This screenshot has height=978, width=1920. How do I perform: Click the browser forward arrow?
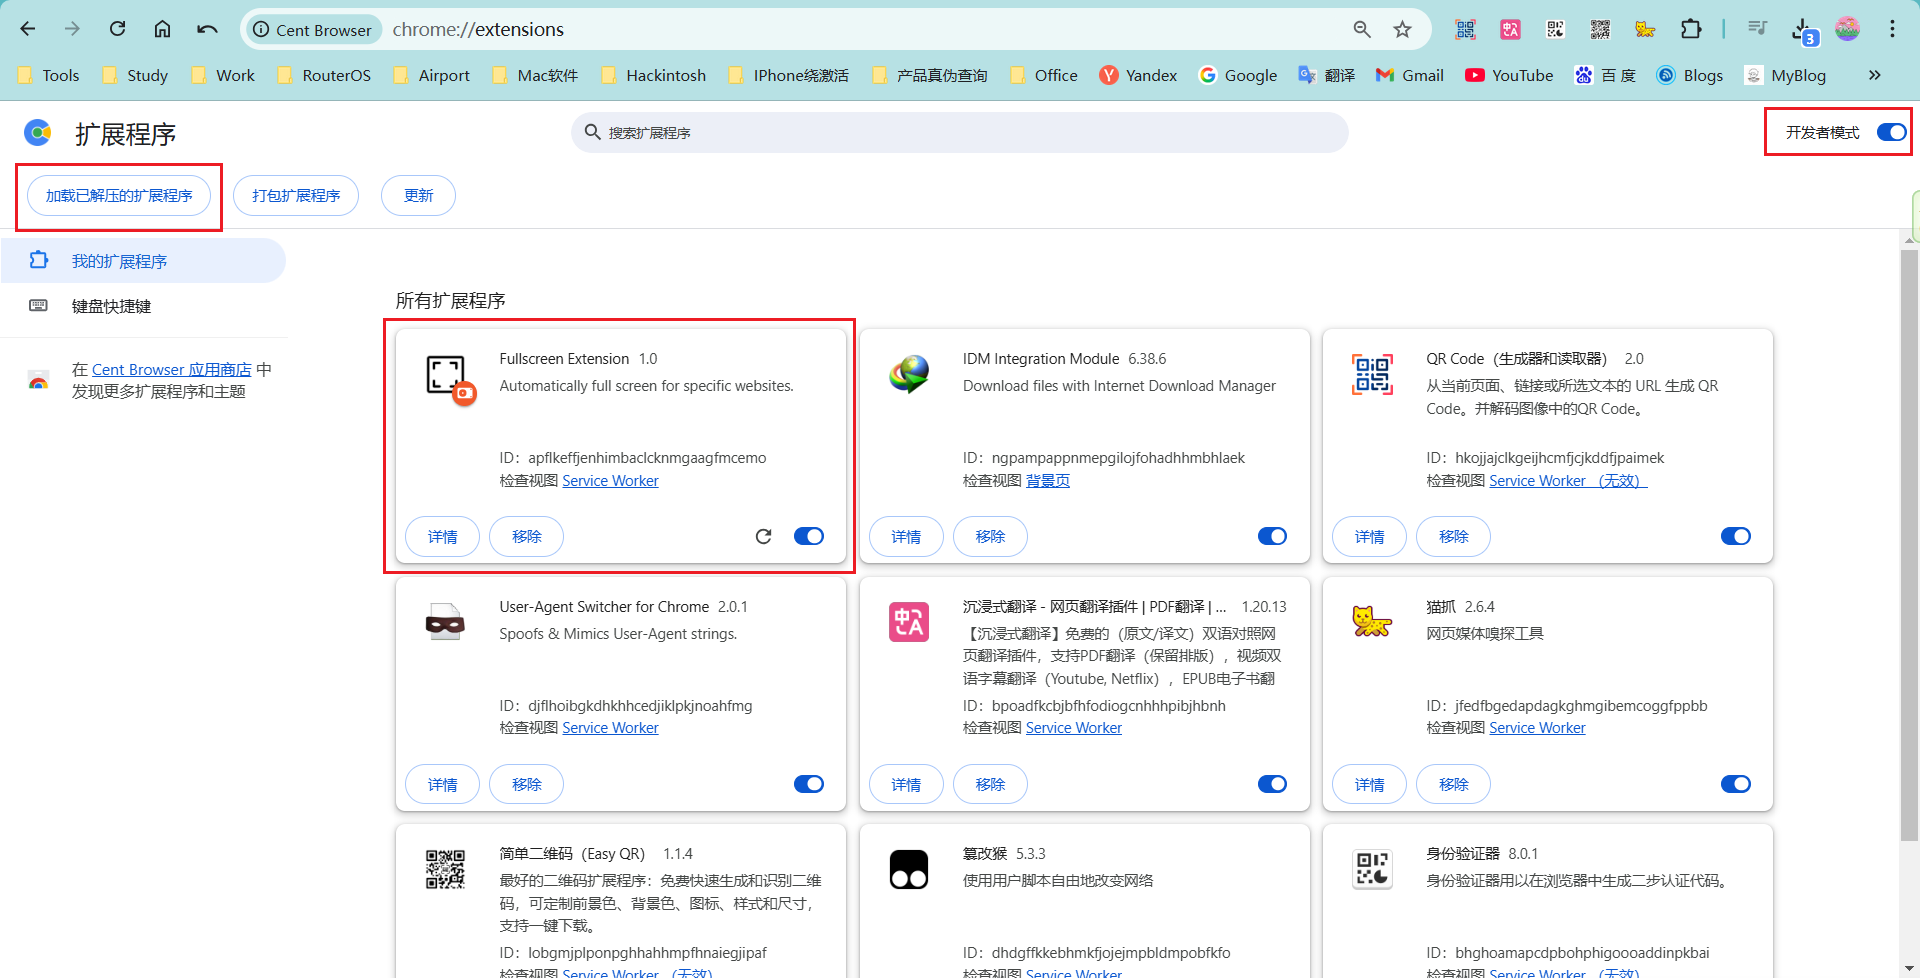(72, 29)
